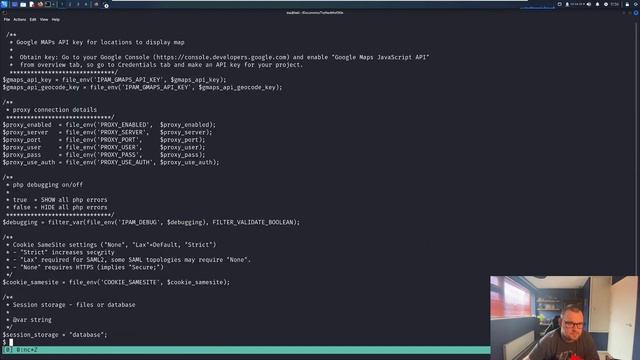Image resolution: width=640 pixels, height=360 pixels.
Task: Switch to workspace 3
Action: [x=78, y=4]
